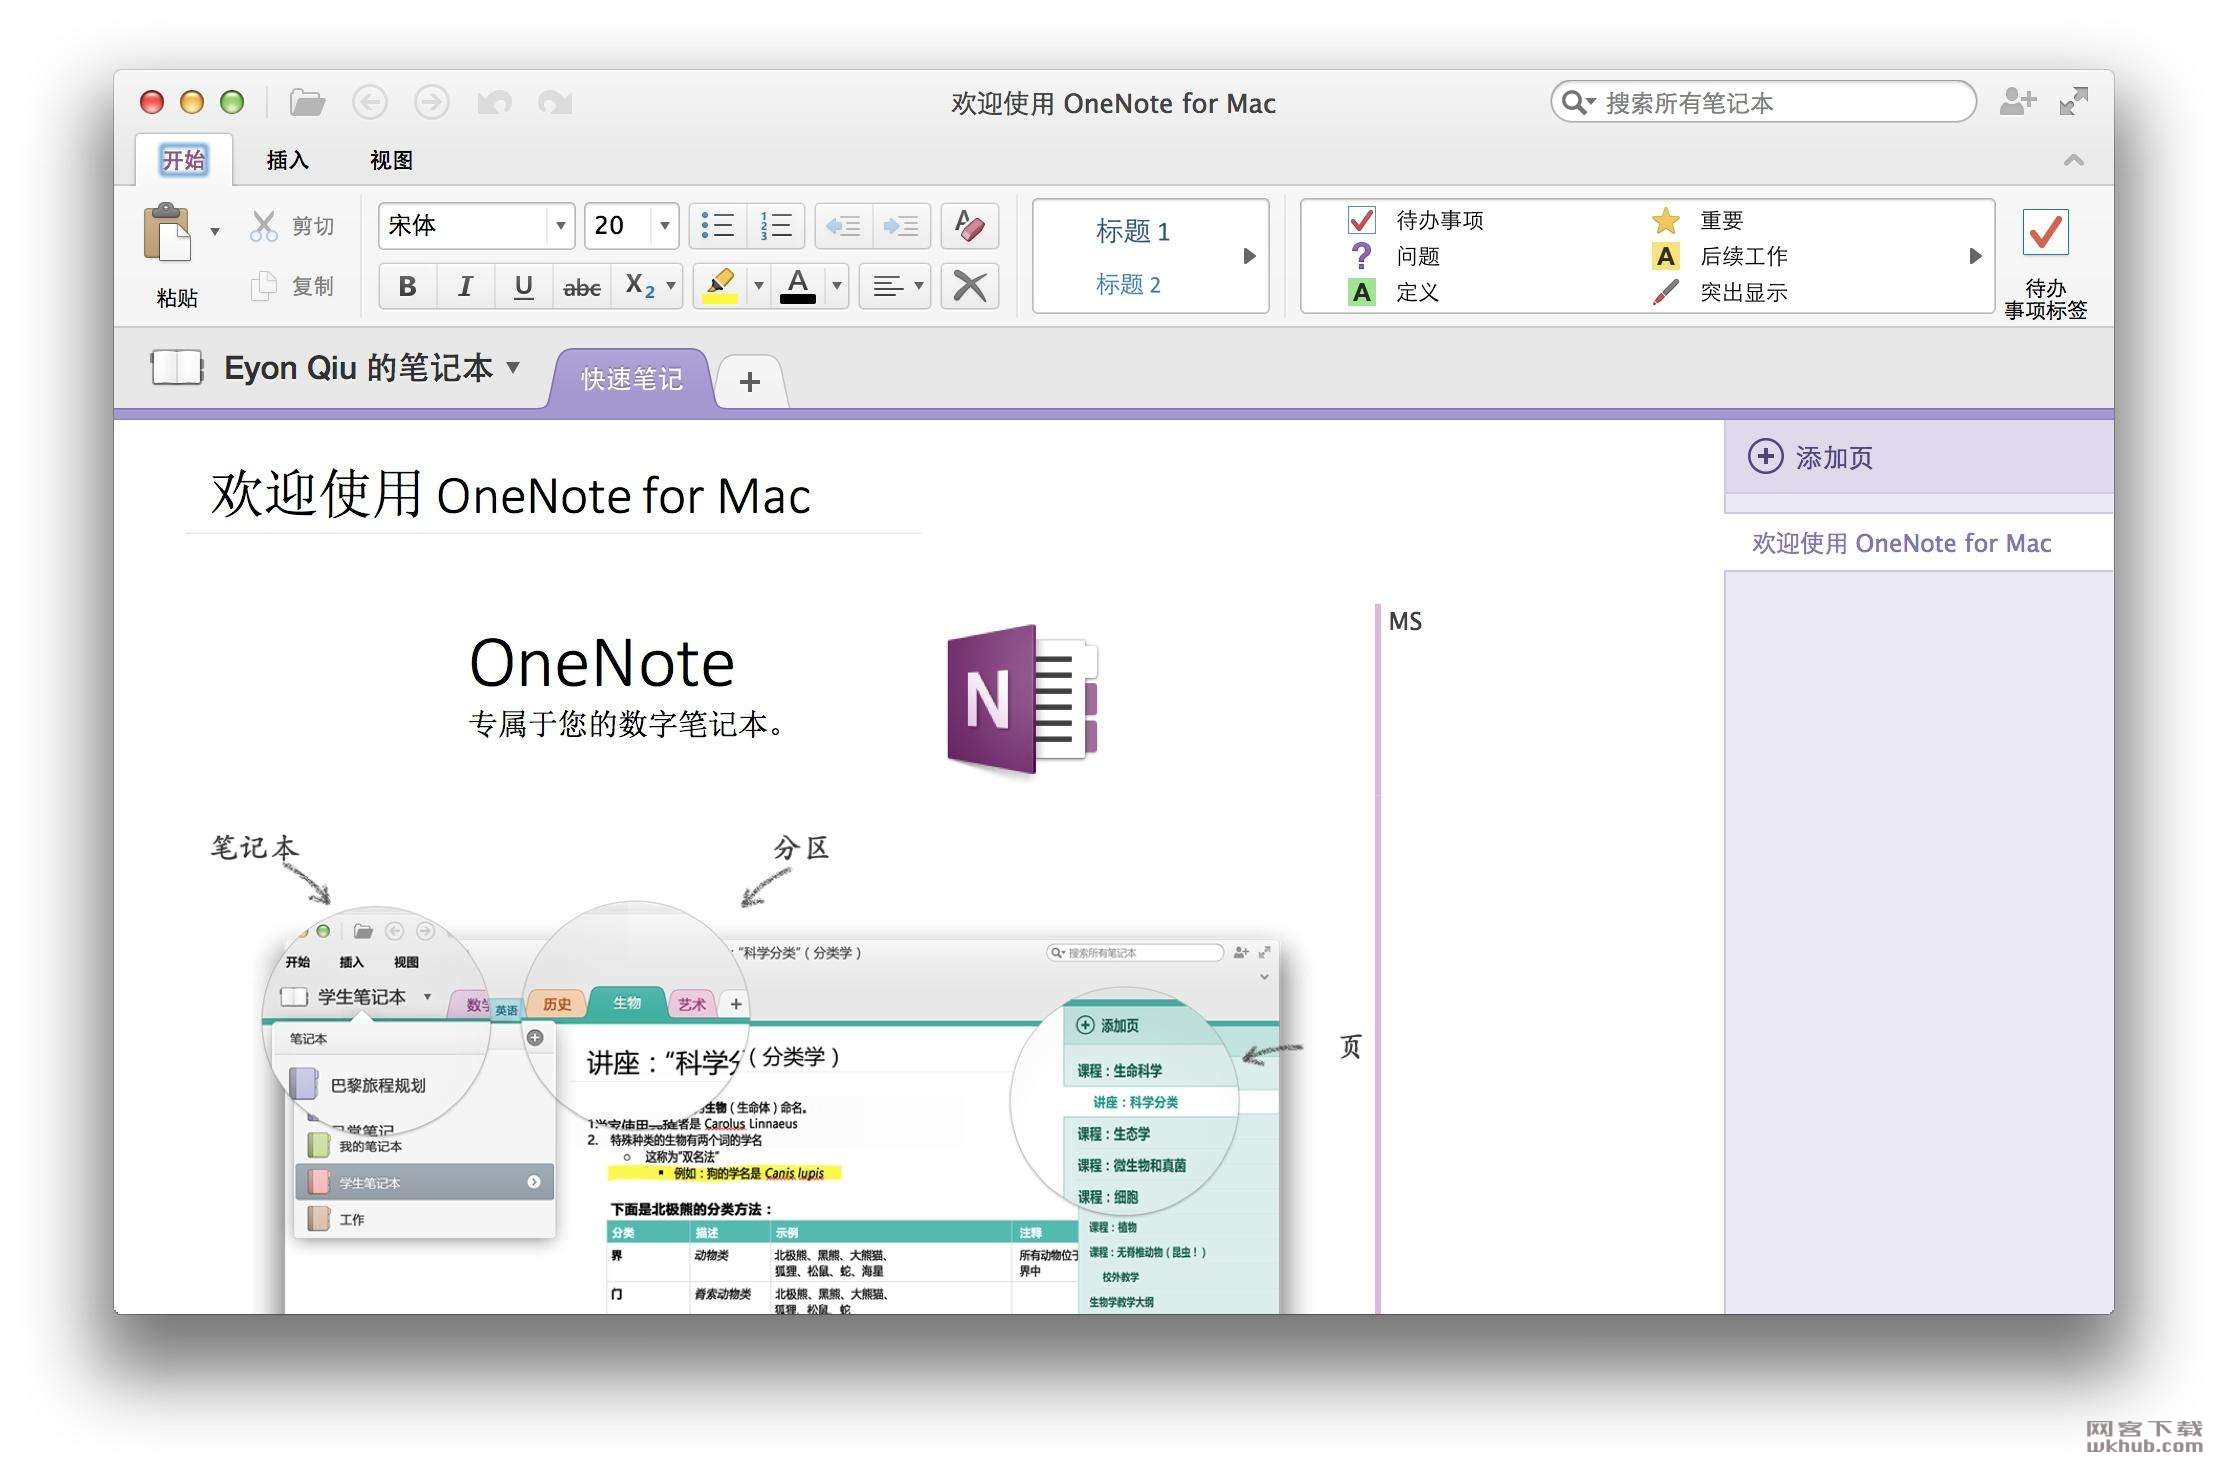The height and width of the screenshot is (1472, 2228).
Task: Toggle bold formatting
Action: click(407, 286)
